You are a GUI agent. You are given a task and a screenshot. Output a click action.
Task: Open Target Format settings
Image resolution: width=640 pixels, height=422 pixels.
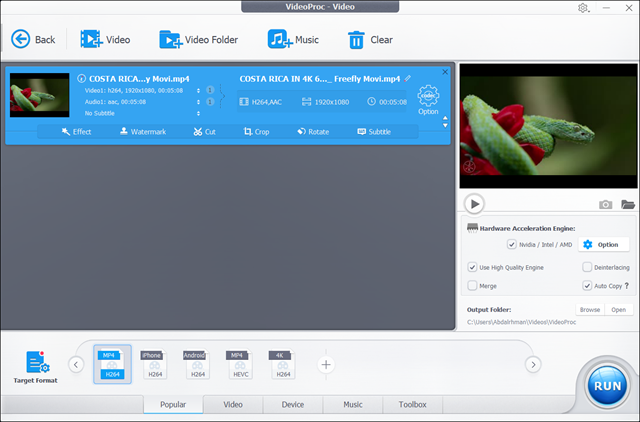[x=36, y=367]
